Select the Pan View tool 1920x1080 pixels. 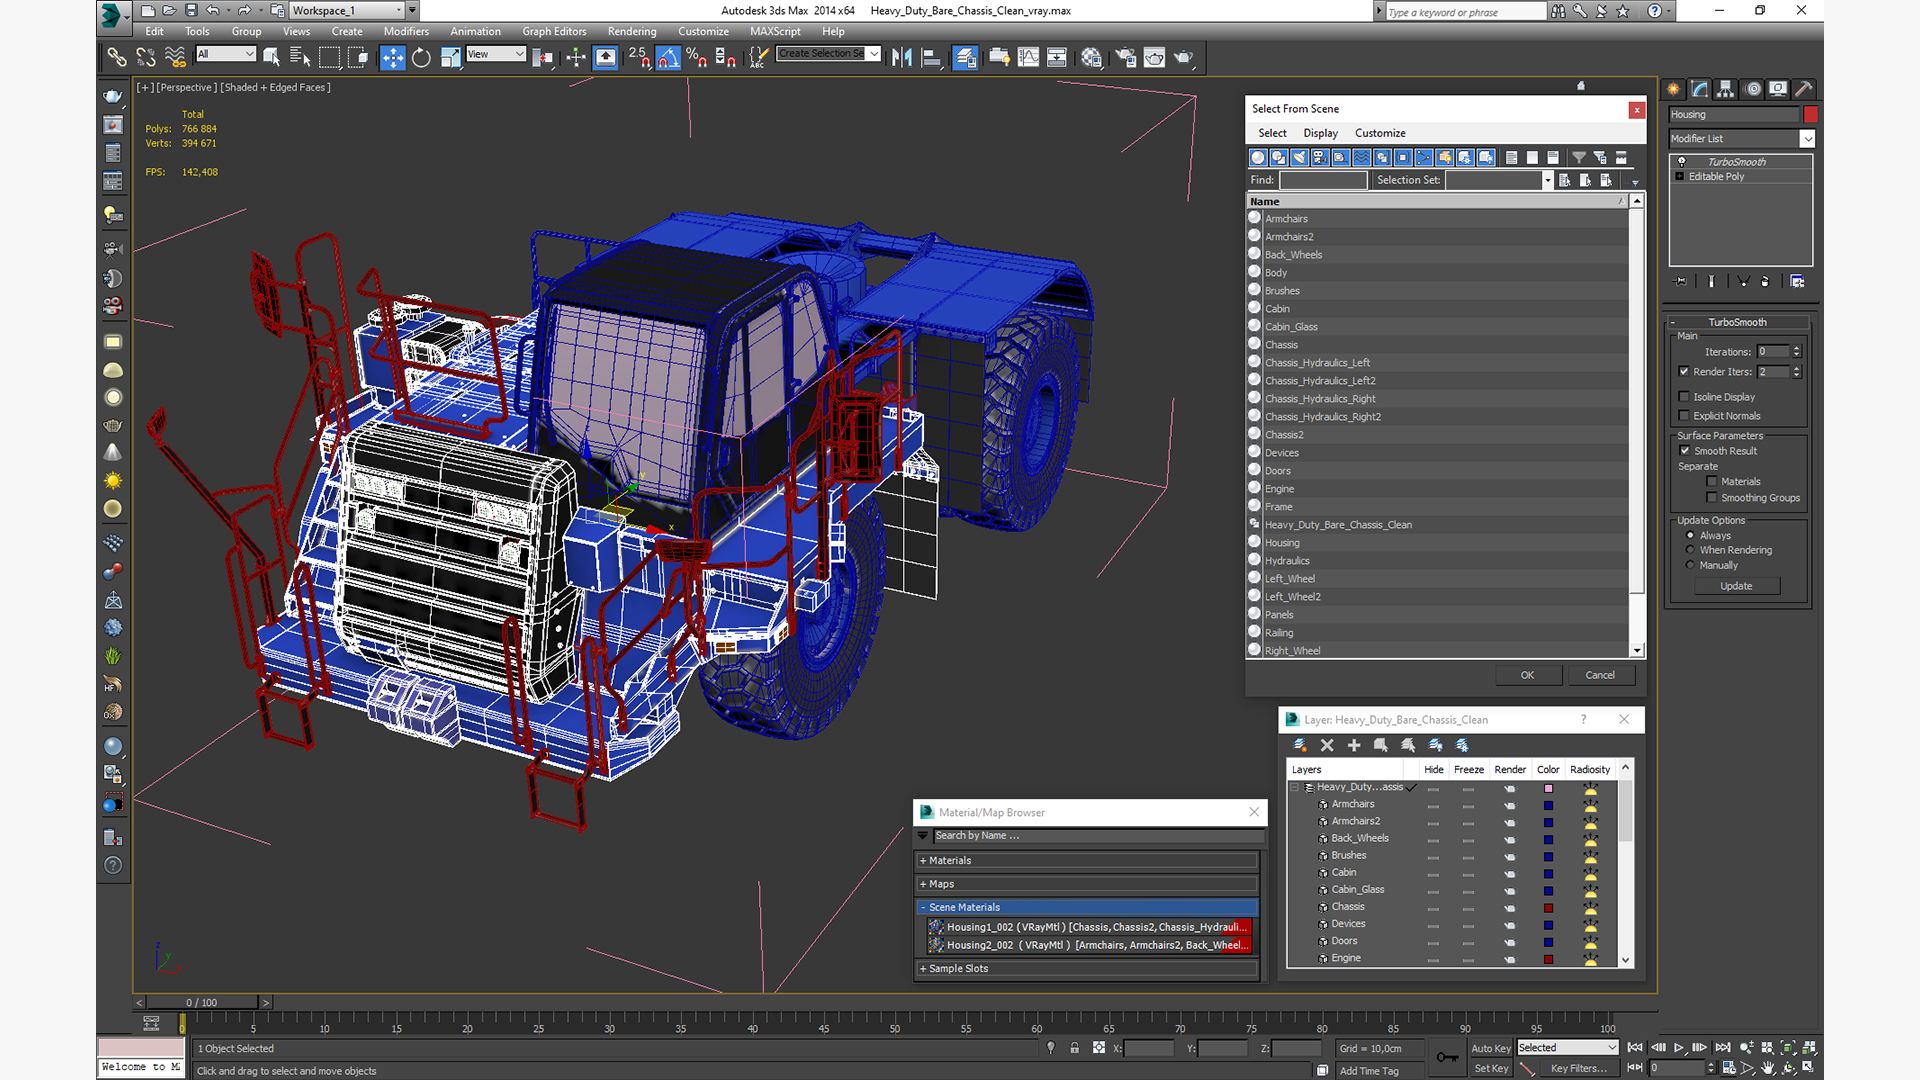coord(1767,1068)
